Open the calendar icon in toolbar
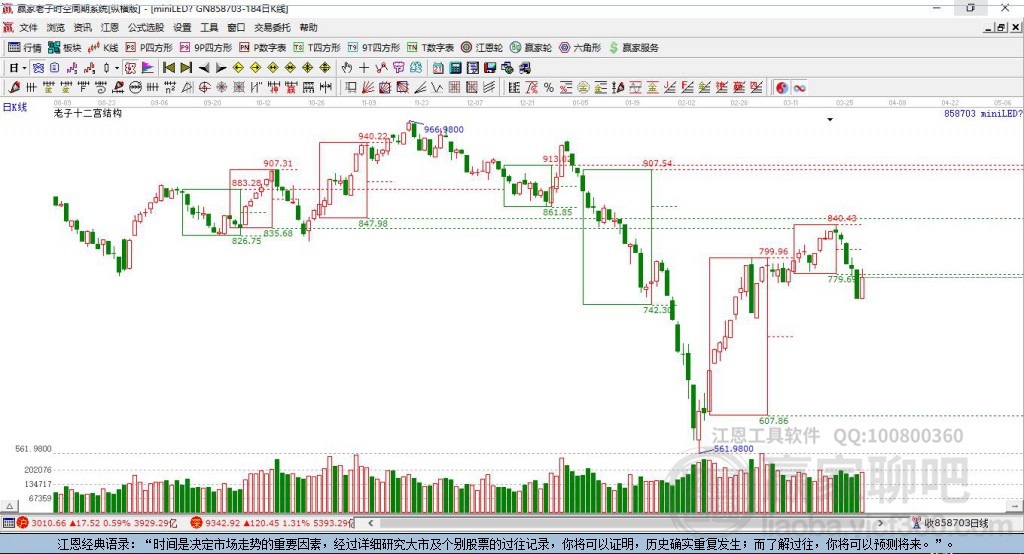The image size is (1024, 554). [438, 68]
